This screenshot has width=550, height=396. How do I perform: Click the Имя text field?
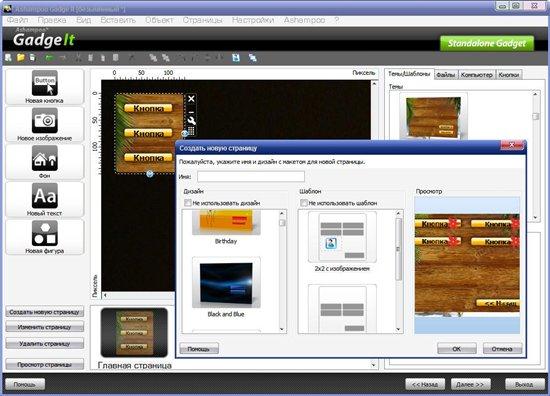pyautogui.click(x=251, y=176)
